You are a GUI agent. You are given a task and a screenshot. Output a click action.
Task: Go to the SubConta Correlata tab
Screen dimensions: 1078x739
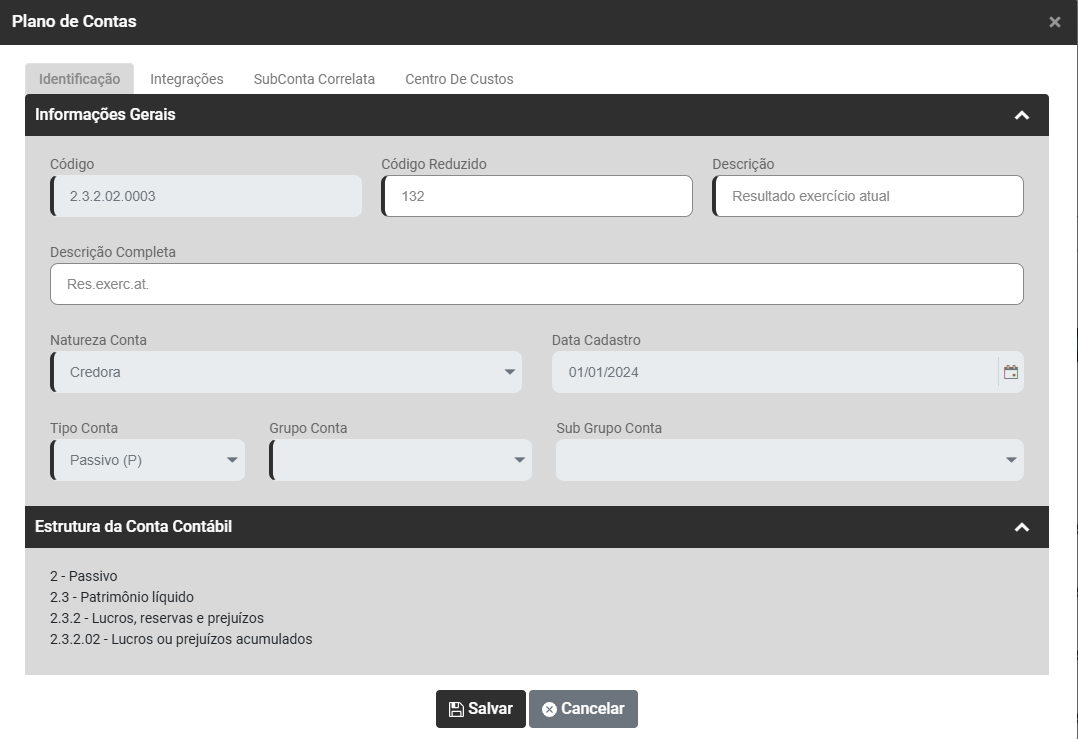point(314,79)
